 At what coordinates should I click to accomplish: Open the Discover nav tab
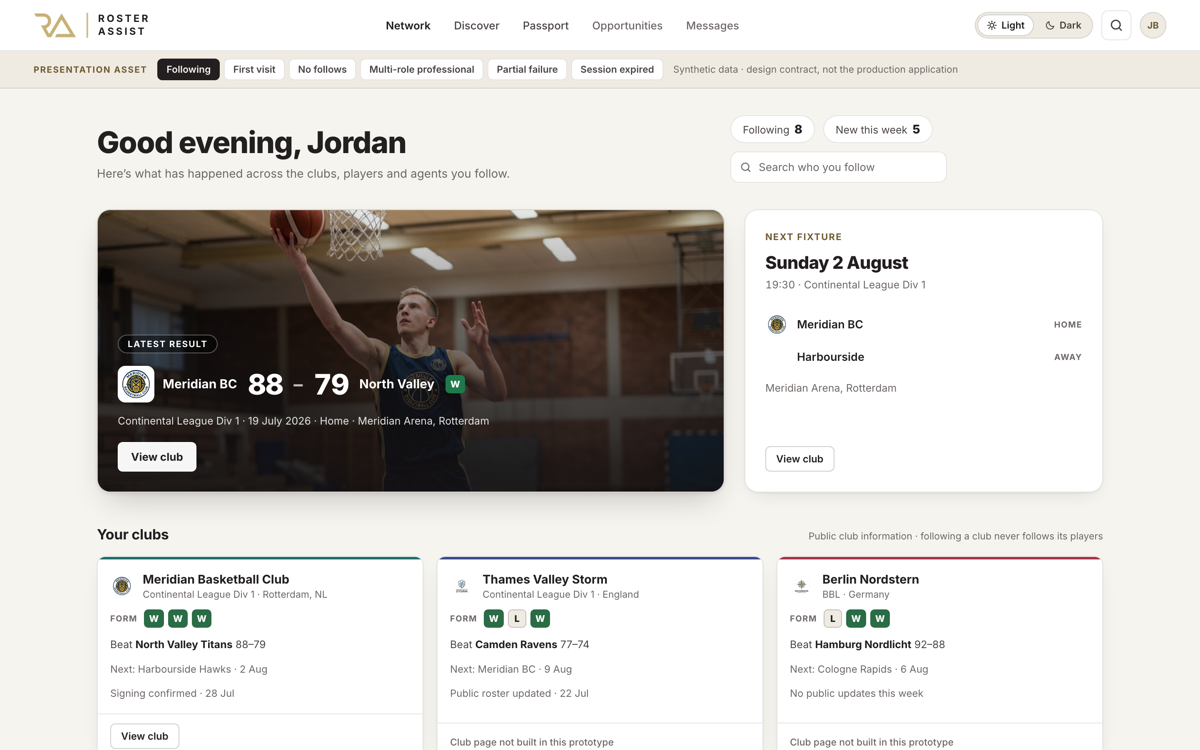point(476,25)
